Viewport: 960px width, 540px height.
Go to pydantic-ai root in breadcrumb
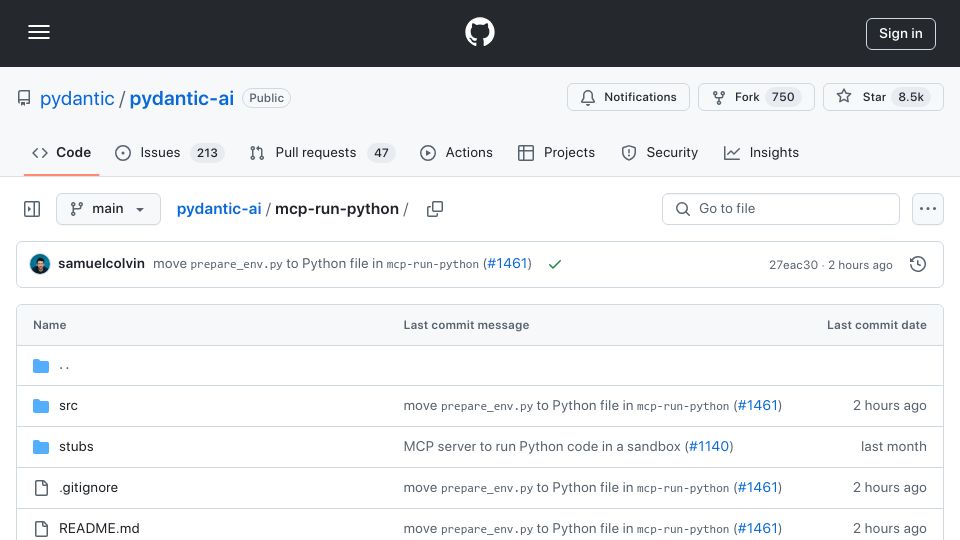pos(219,209)
